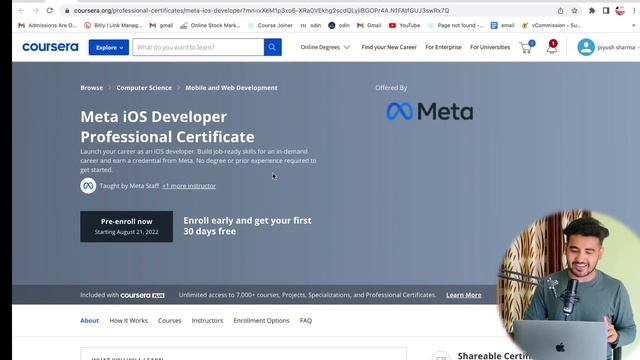Image resolution: width=640 pixels, height=360 pixels.
Task: Open Course Joiner bookmark
Action: point(270,25)
